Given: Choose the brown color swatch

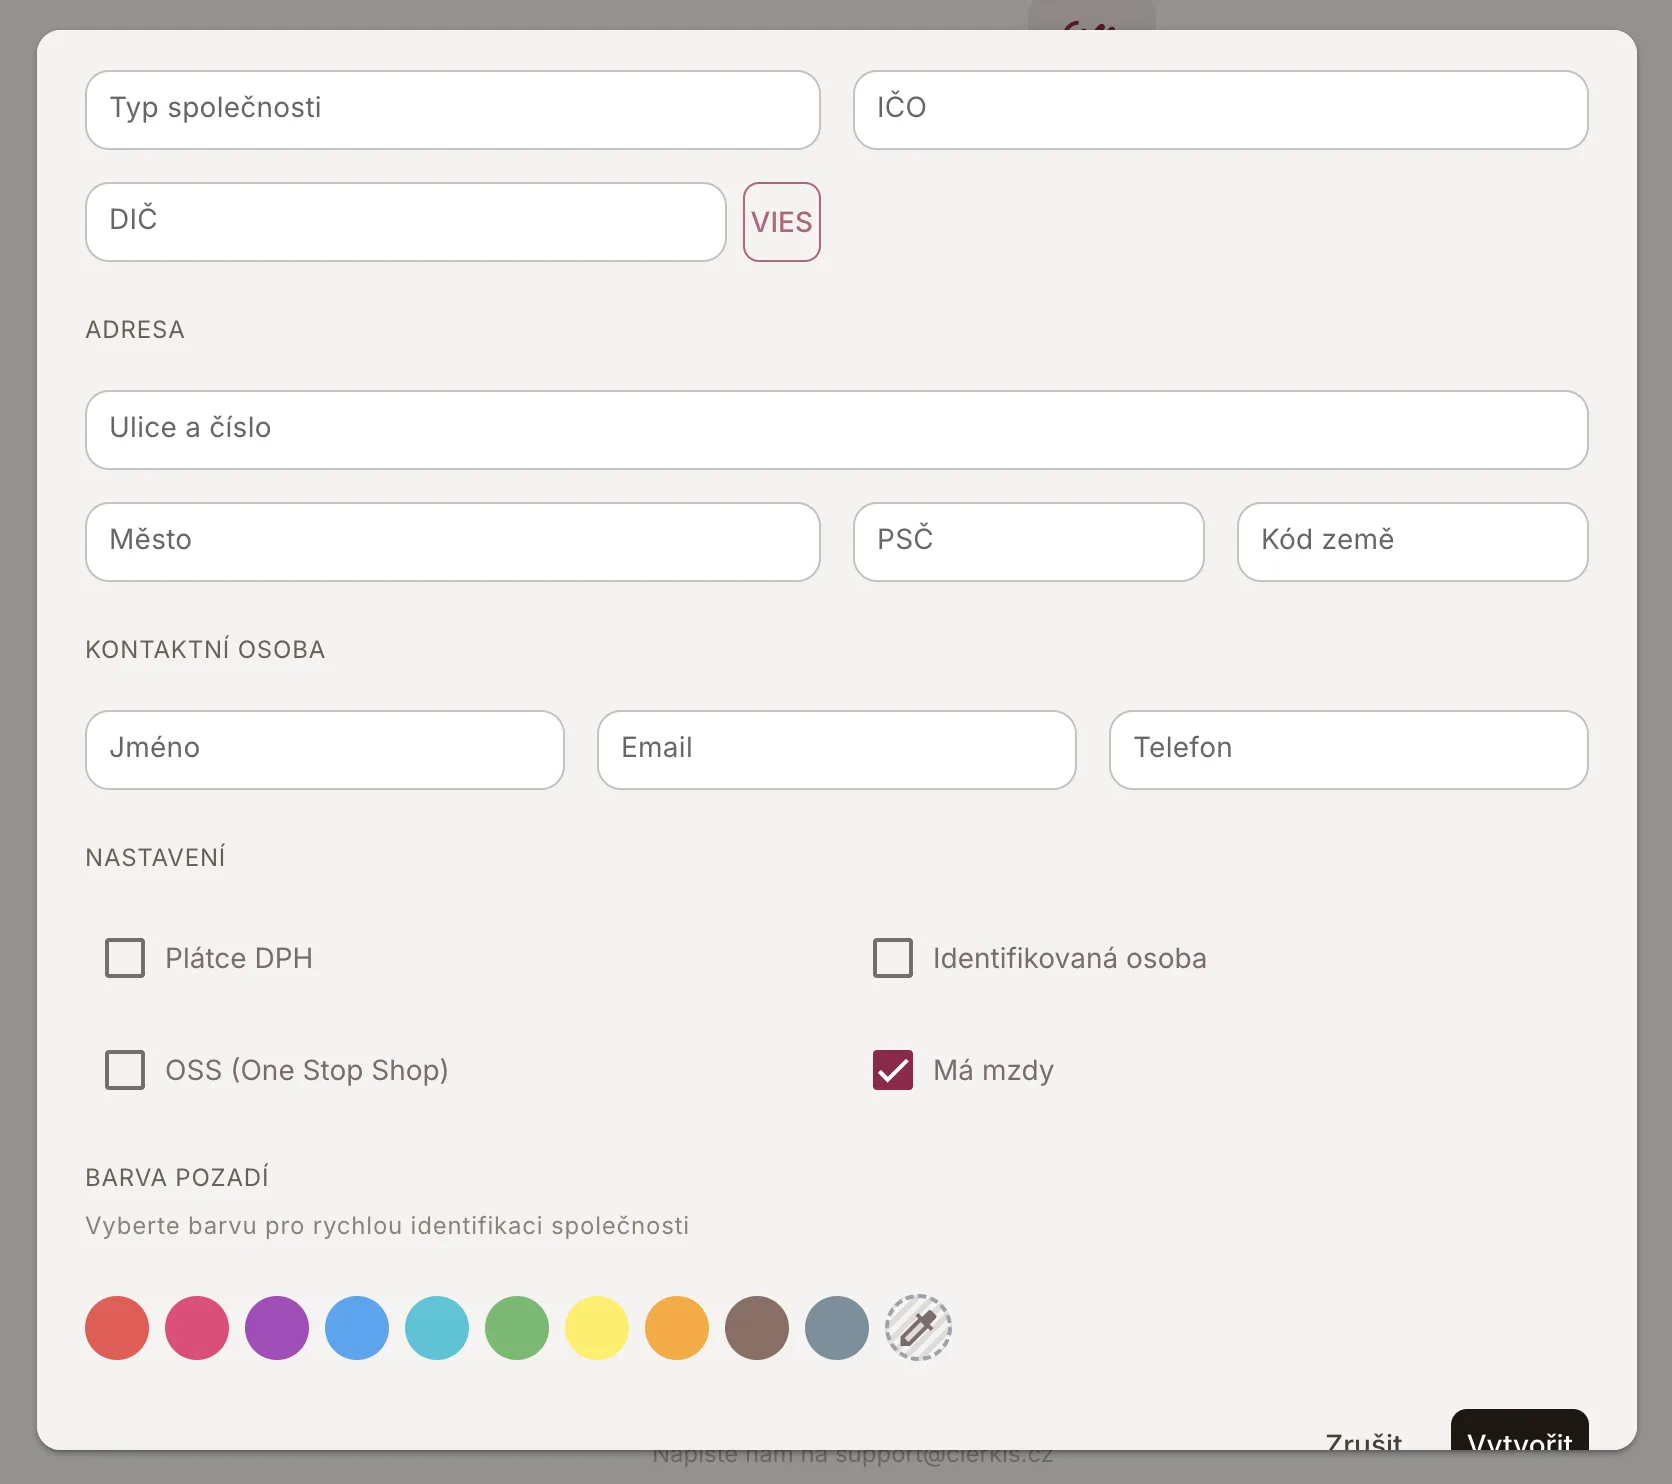Looking at the screenshot, I should (757, 1328).
